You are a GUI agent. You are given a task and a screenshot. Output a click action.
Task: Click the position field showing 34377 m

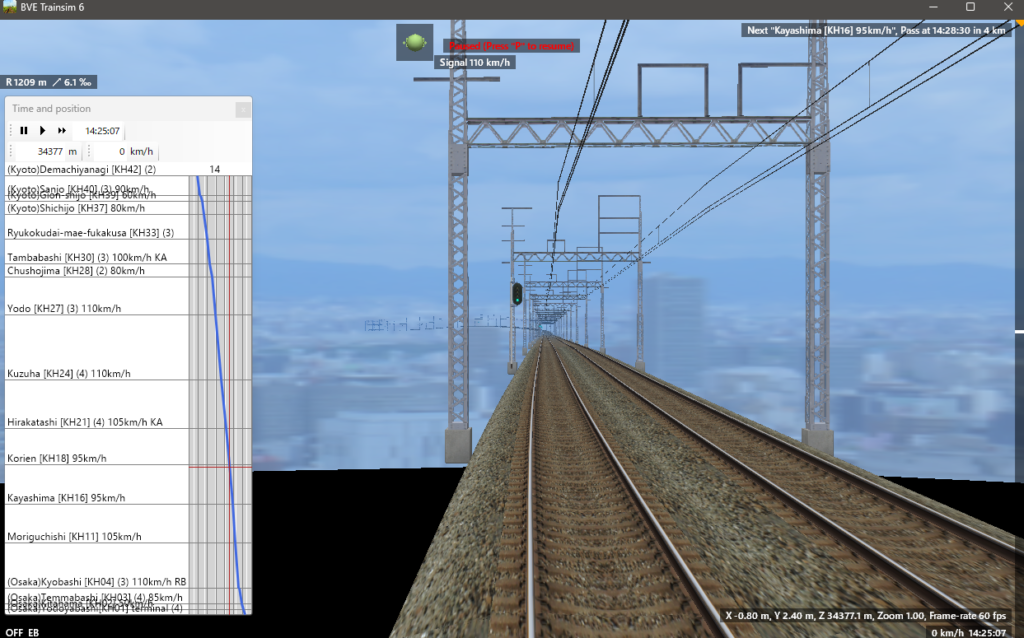click(x=52, y=152)
